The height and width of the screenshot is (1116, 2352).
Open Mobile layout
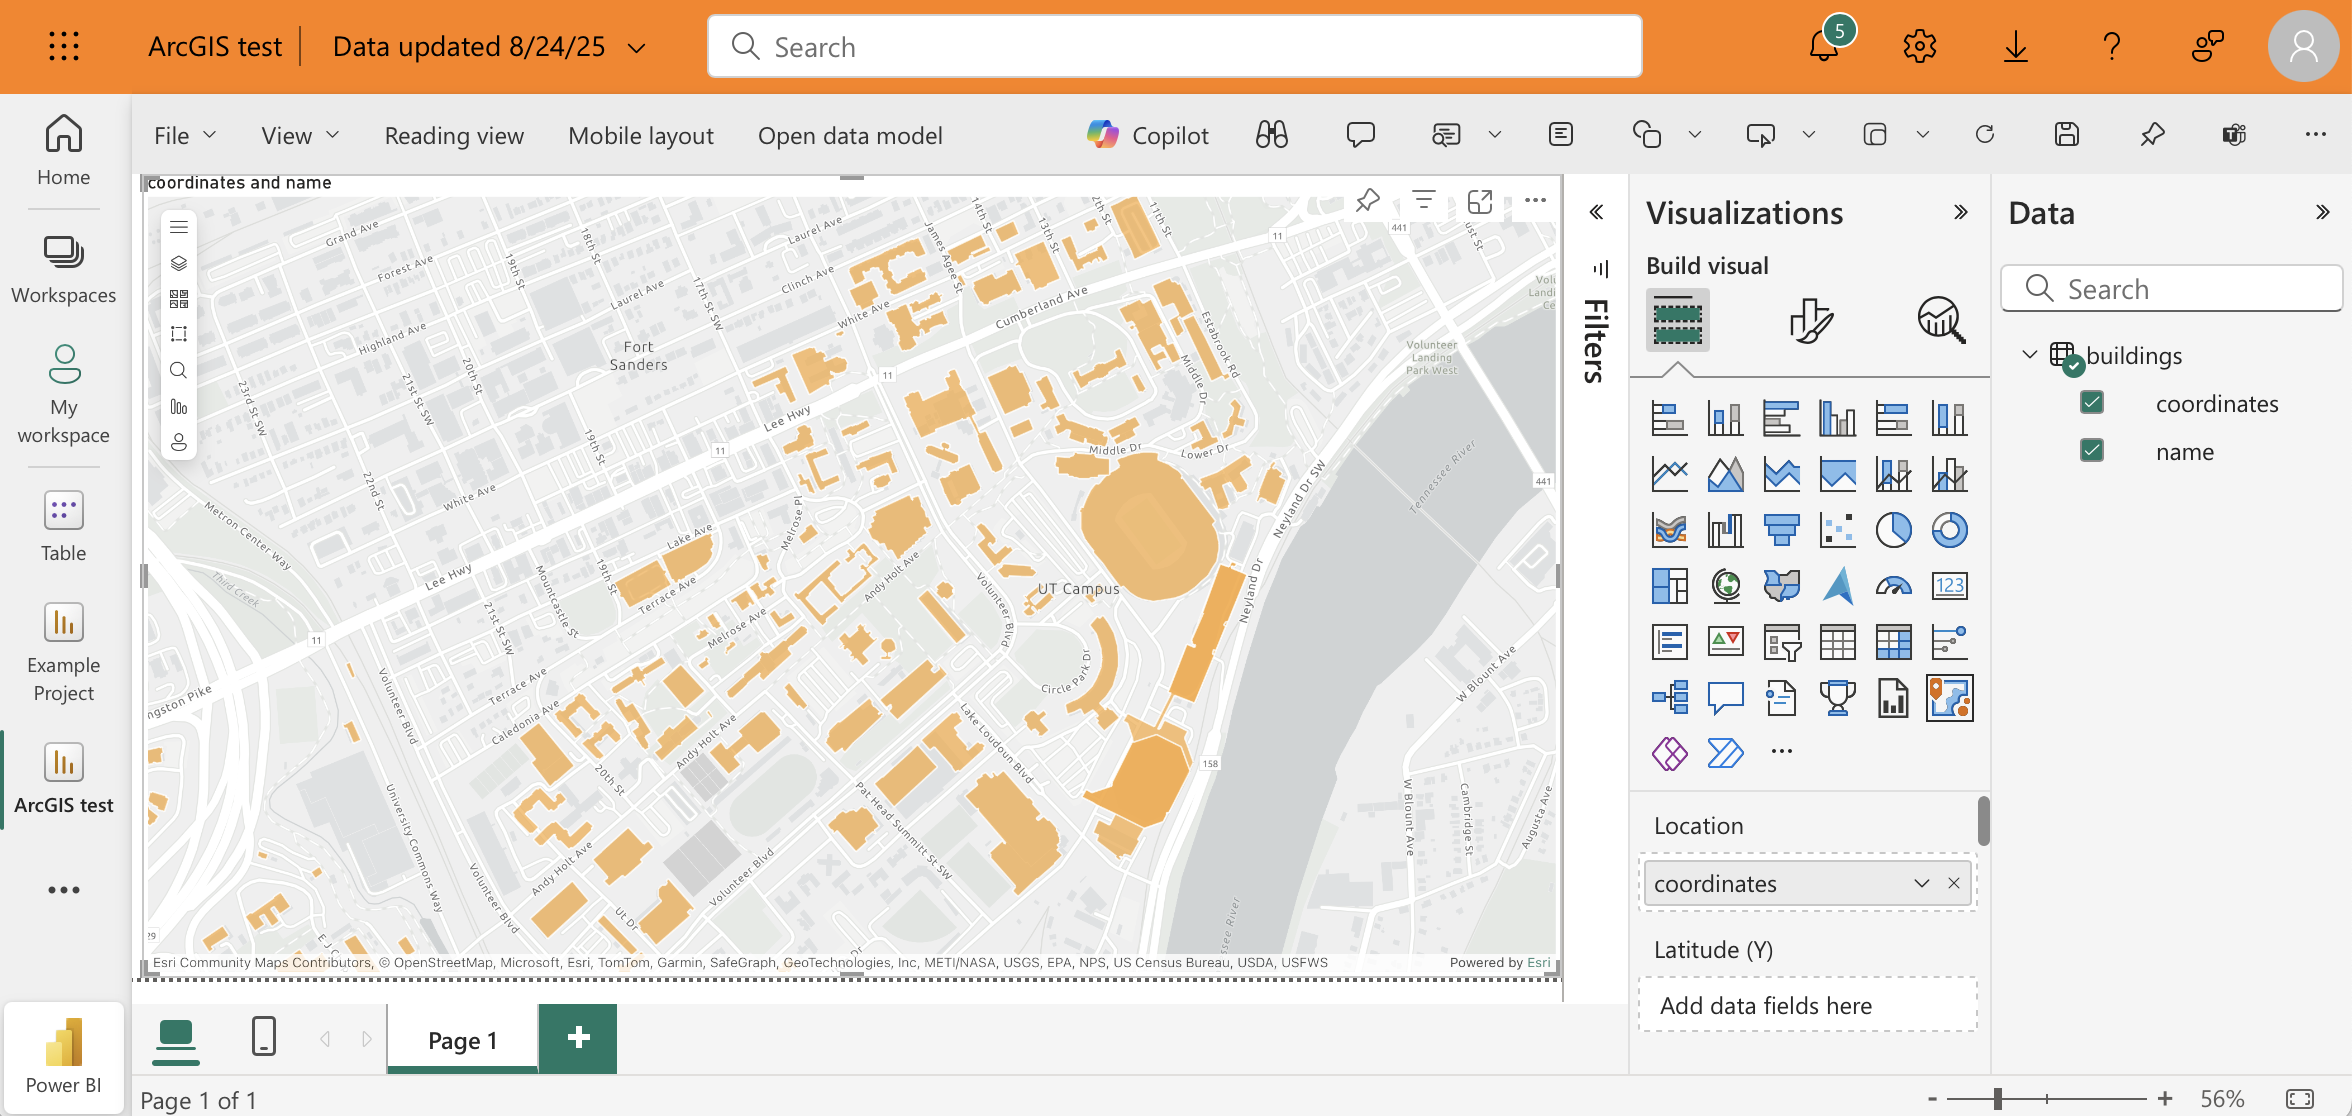coord(641,135)
